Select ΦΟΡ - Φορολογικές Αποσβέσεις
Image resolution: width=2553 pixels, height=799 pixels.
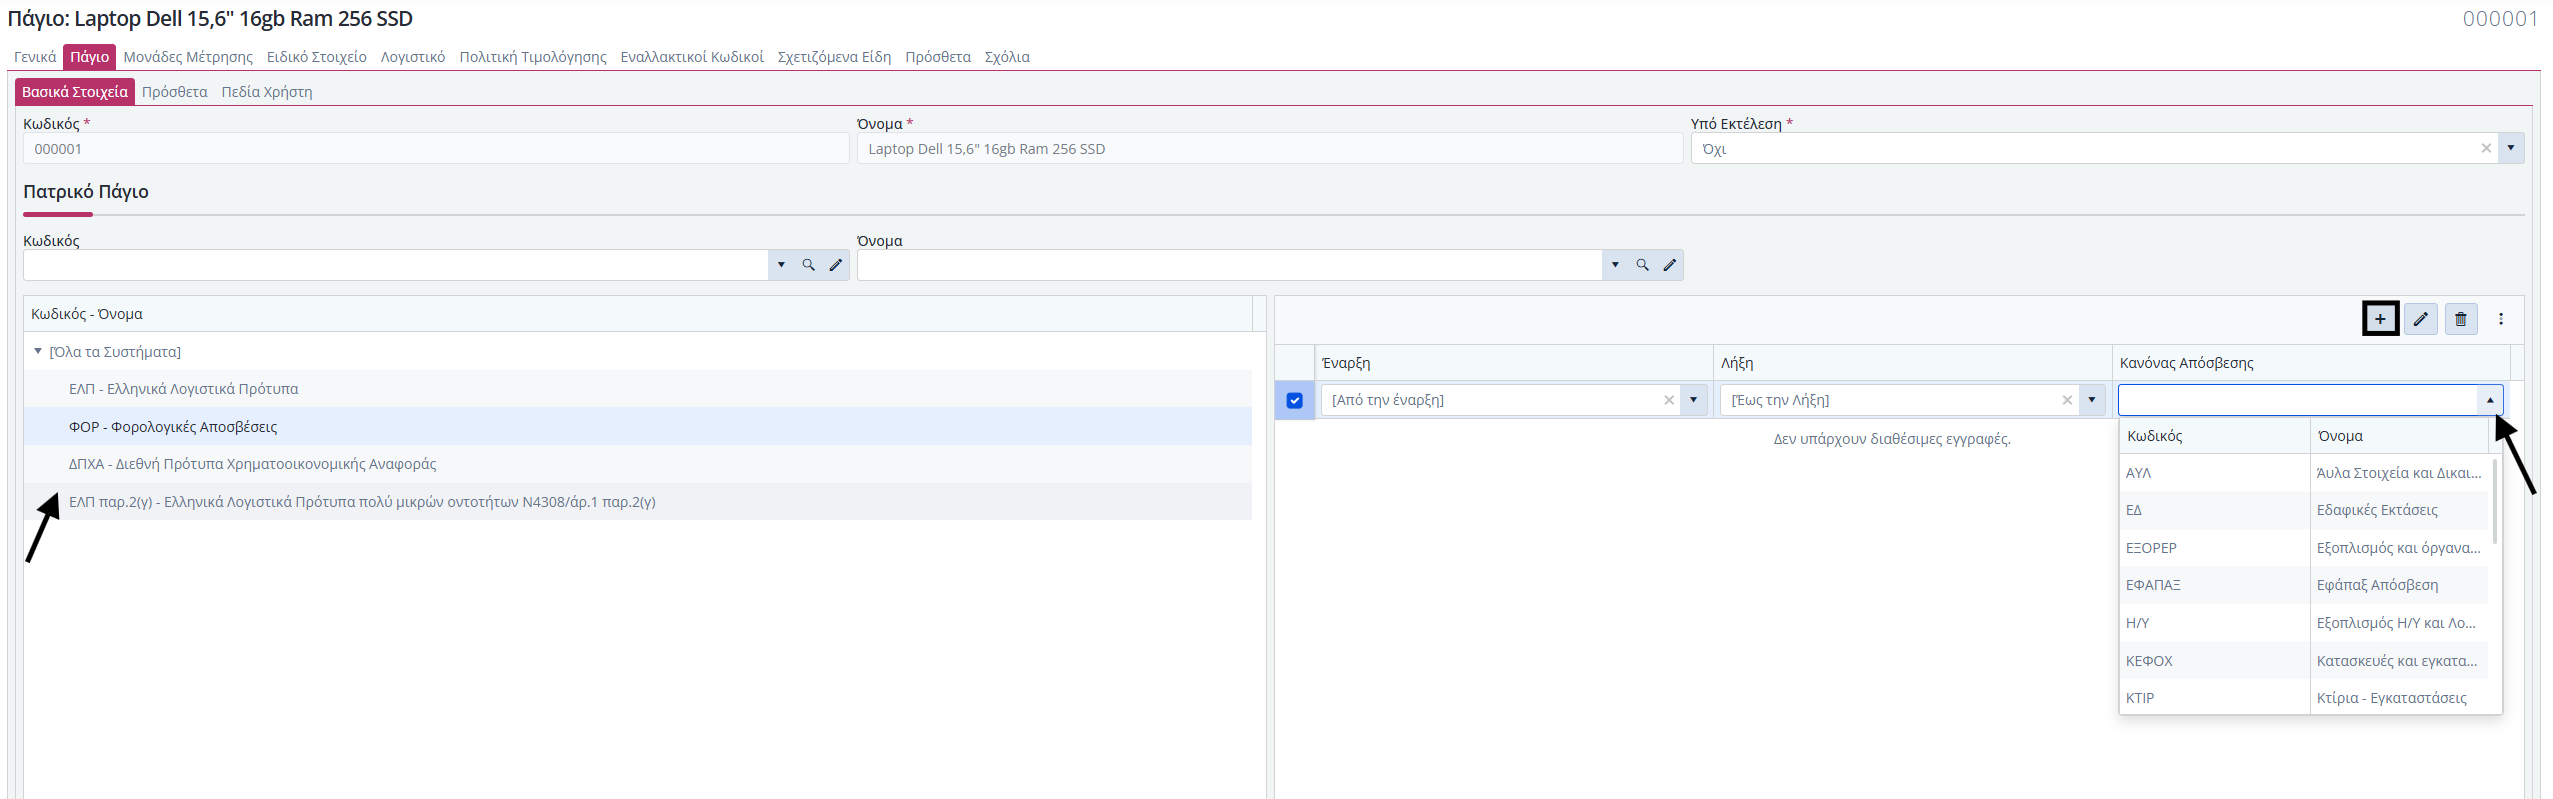click(638, 427)
